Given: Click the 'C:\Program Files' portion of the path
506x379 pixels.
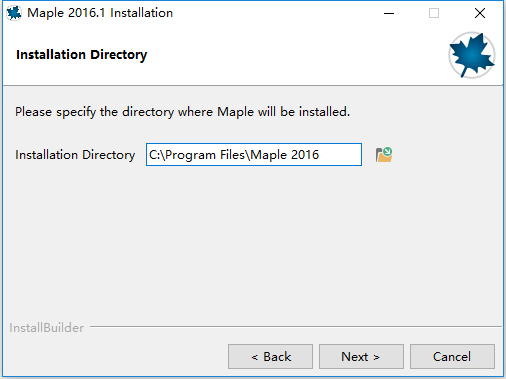Looking at the screenshot, I should pos(197,155).
